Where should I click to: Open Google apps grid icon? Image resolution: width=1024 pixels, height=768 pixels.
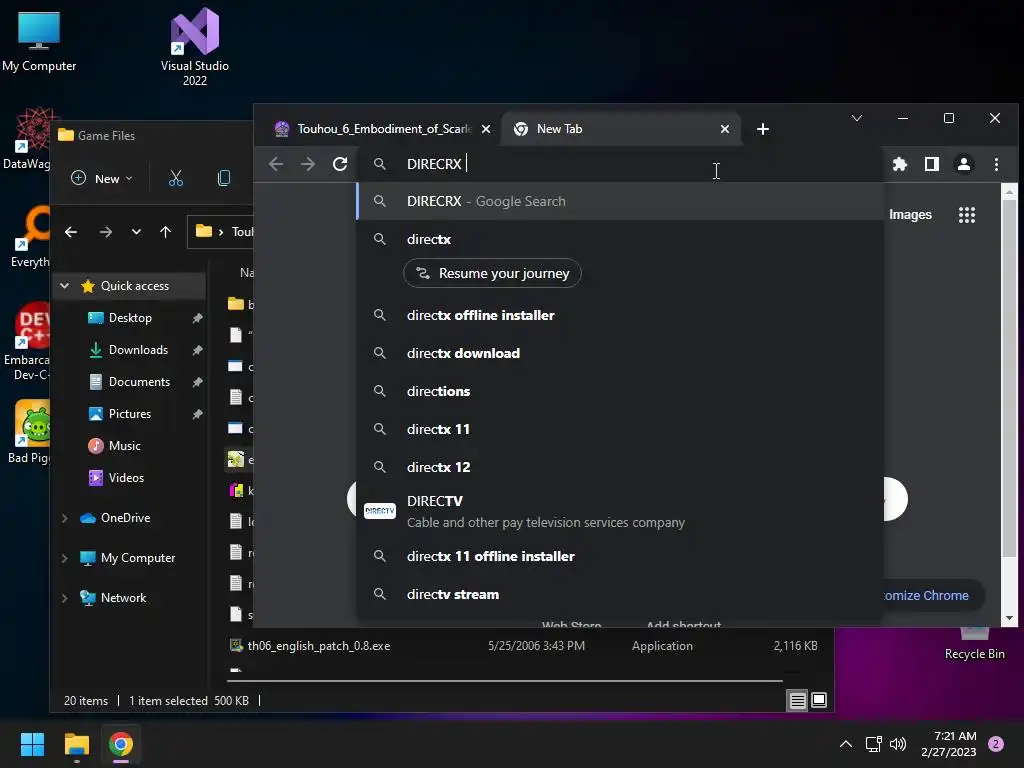tap(967, 215)
